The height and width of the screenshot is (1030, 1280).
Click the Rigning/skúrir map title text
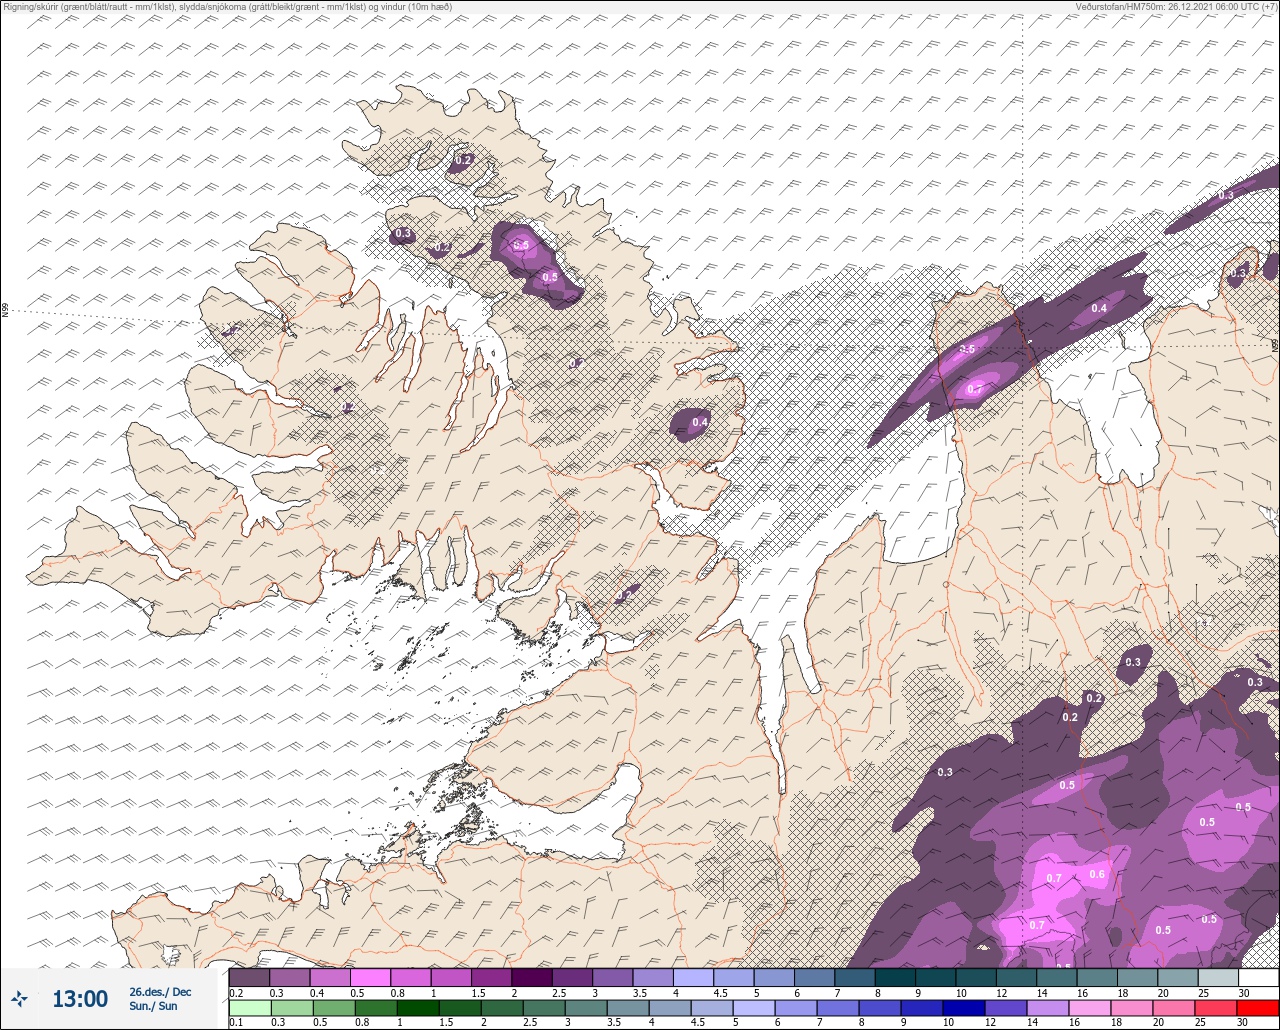coord(227,6)
